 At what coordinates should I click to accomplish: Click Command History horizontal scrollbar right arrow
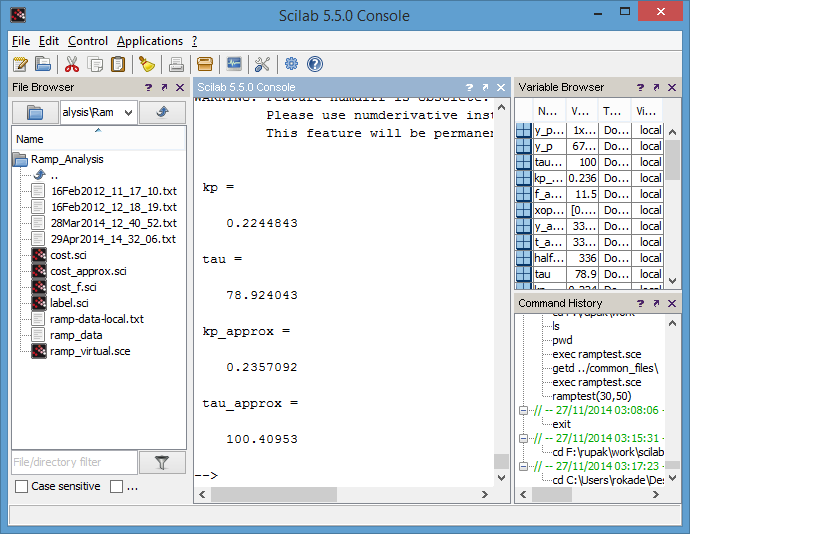pyautogui.click(x=656, y=494)
